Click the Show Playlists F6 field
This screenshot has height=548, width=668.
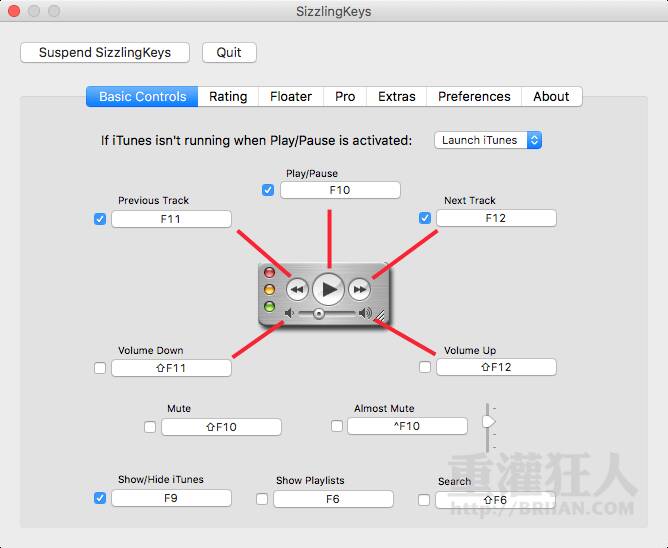click(333, 499)
